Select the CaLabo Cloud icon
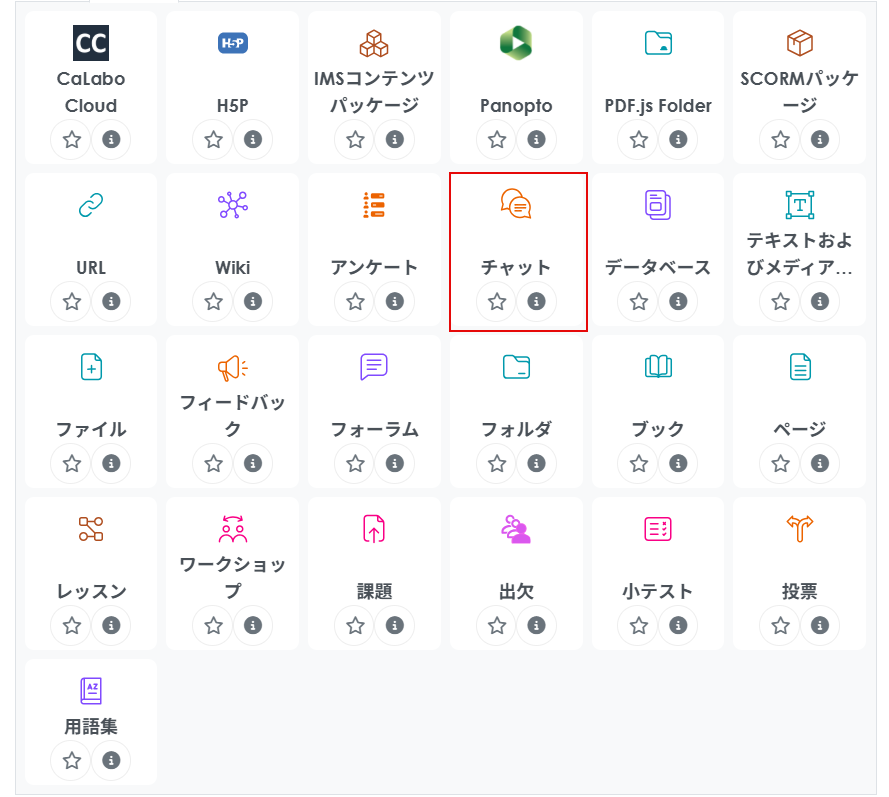 pos(91,43)
